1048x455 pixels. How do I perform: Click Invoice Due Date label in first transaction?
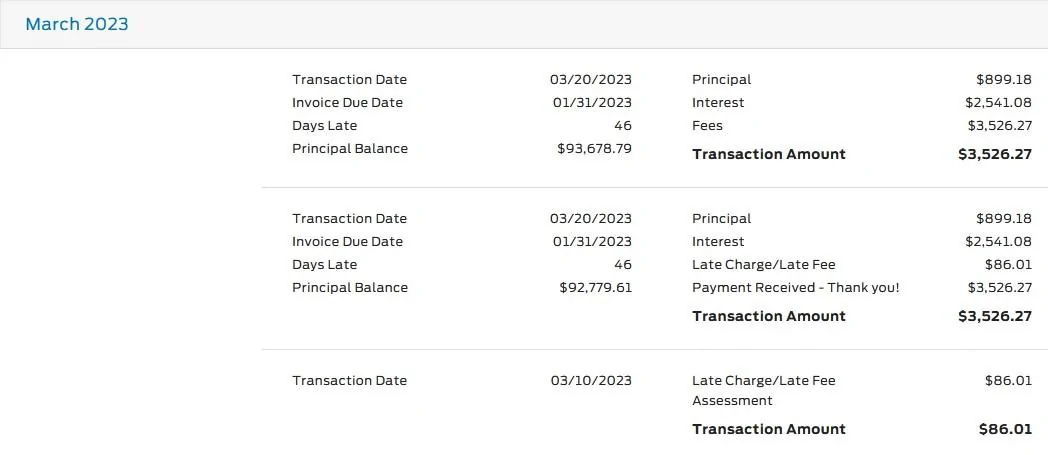click(347, 103)
